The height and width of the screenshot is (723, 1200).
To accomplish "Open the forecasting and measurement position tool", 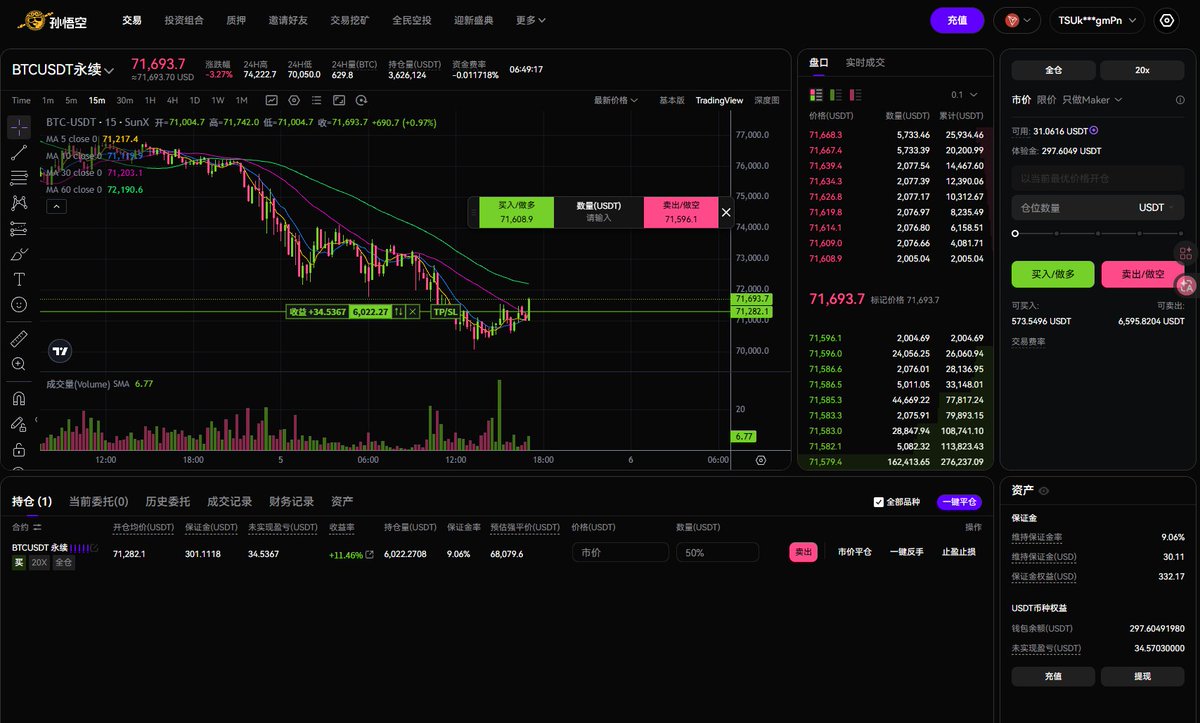I will coord(19,229).
